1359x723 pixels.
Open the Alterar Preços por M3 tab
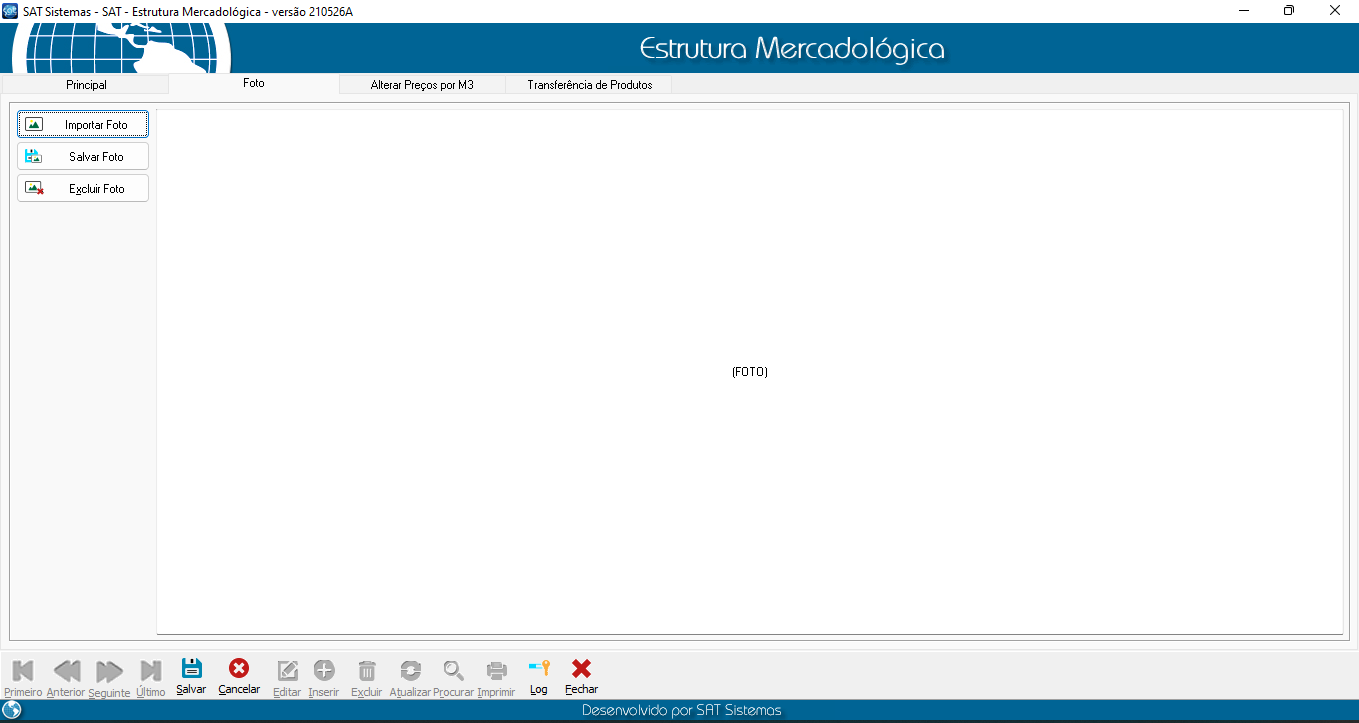(422, 85)
